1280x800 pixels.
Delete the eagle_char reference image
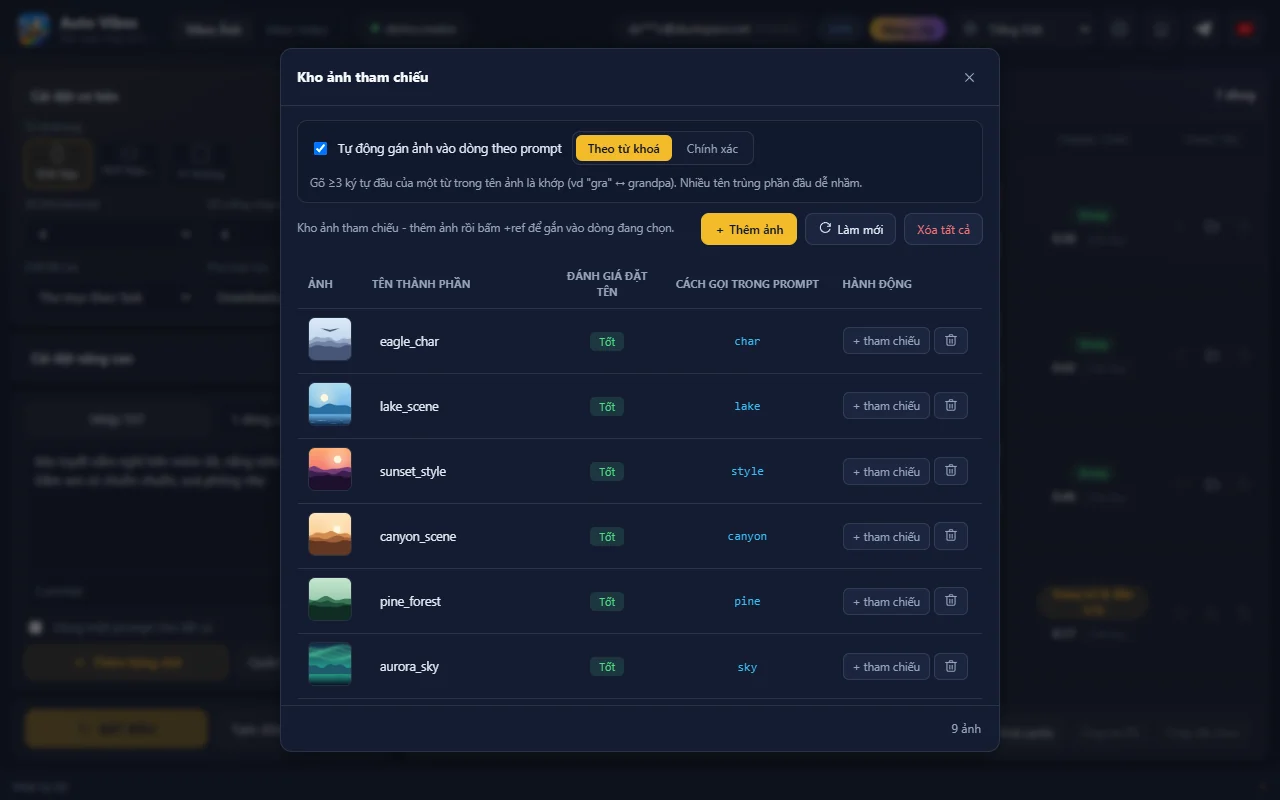(951, 341)
